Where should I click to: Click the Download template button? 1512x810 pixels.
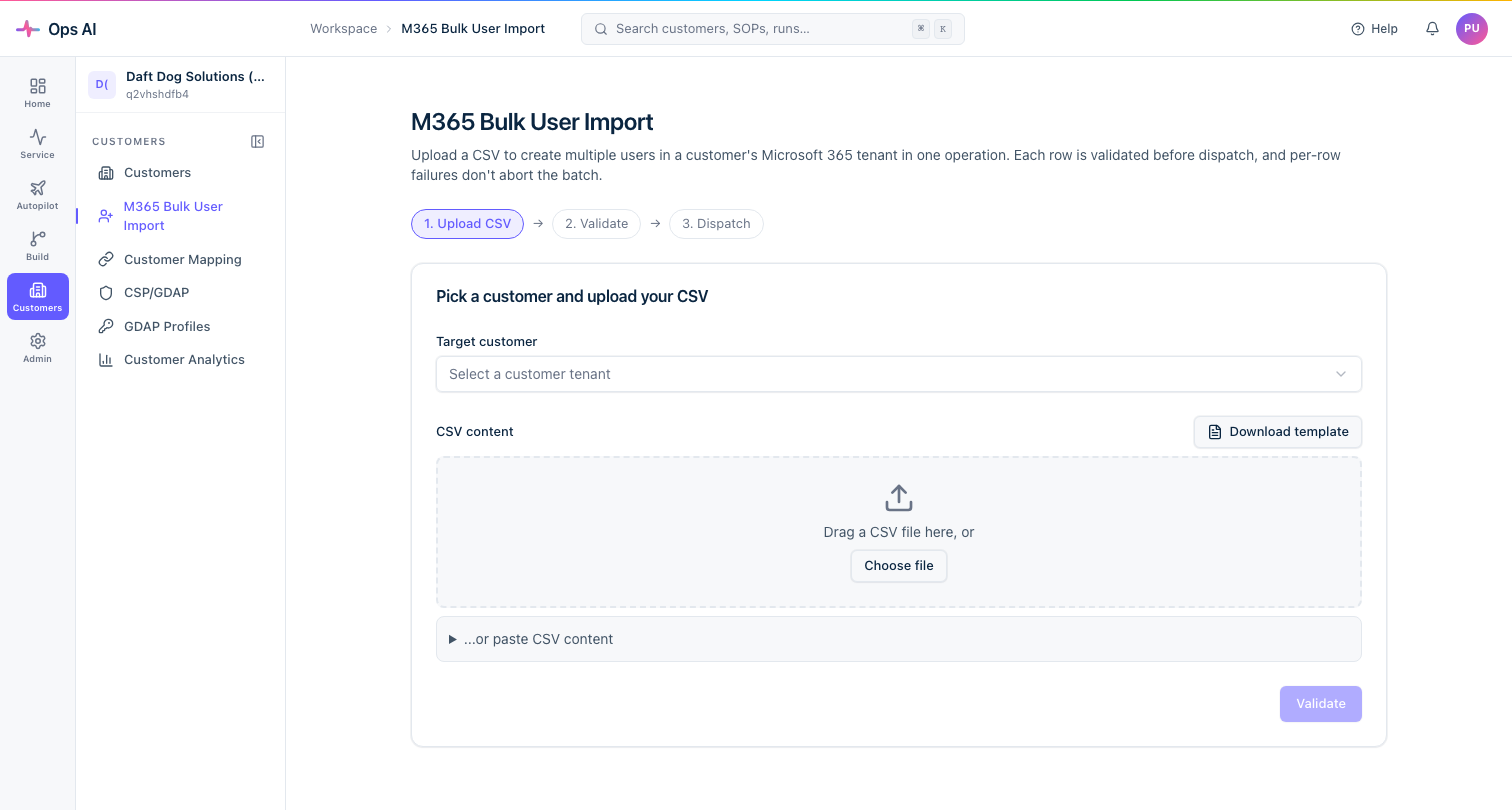(1278, 432)
